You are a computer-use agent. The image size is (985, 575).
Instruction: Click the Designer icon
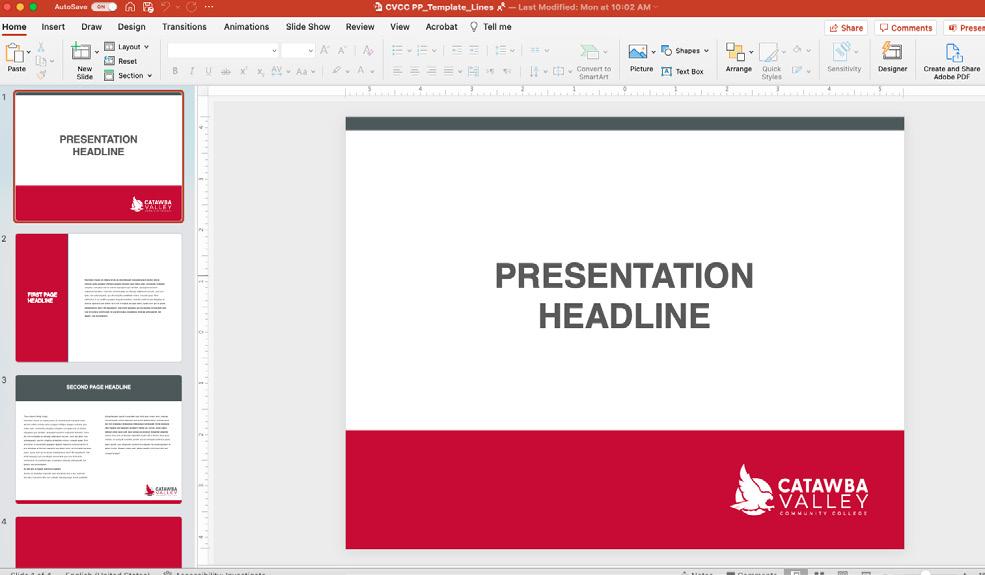point(892,52)
